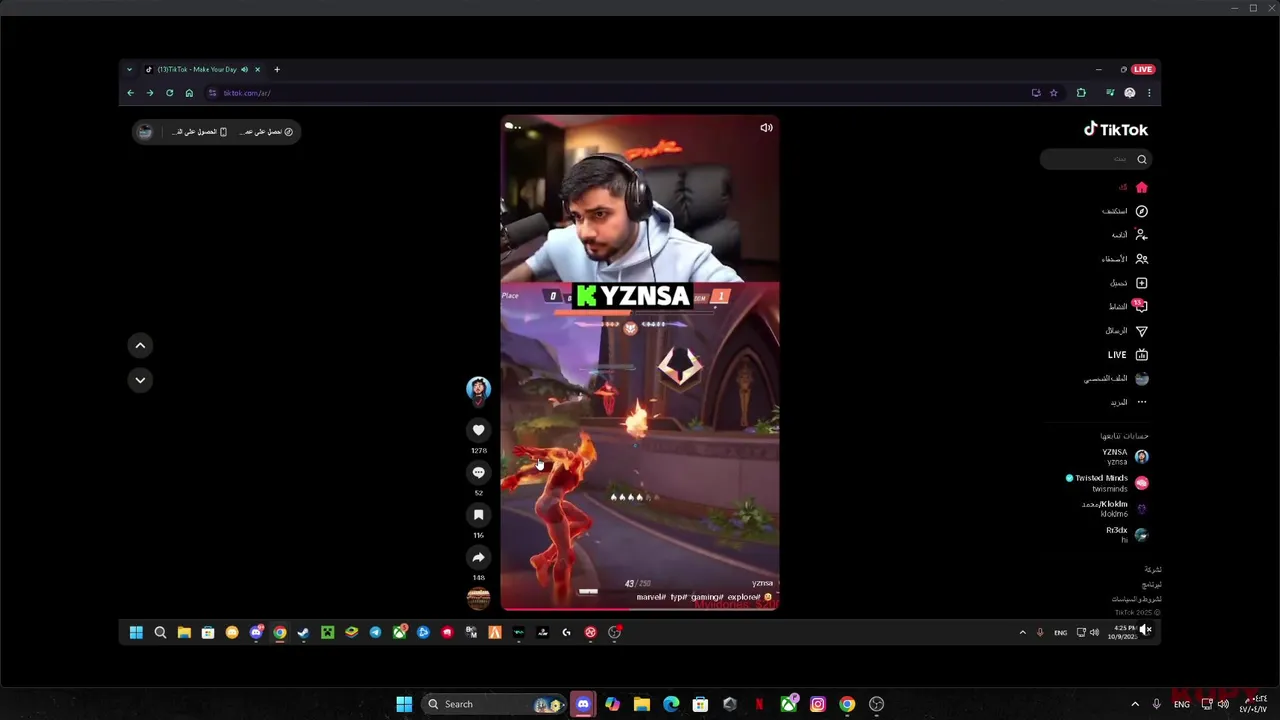Screen dimensions: 1280x720
Task: Open the Twisted Minds followed account
Action: coord(1108,483)
